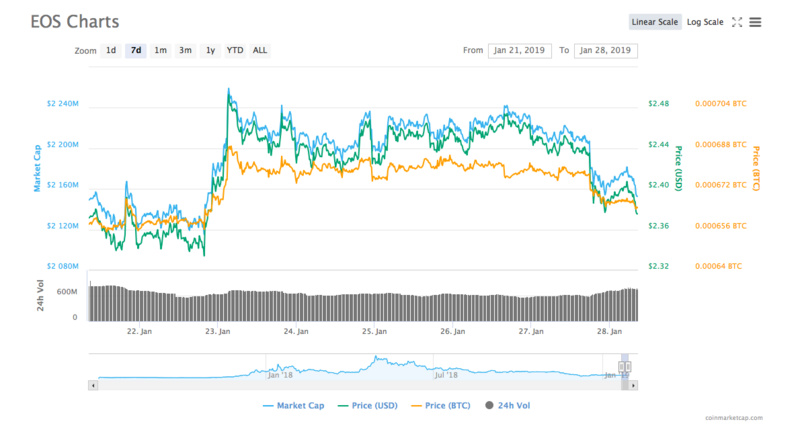Click the navigator right scroll arrow
800x430 pixels.
coord(633,386)
